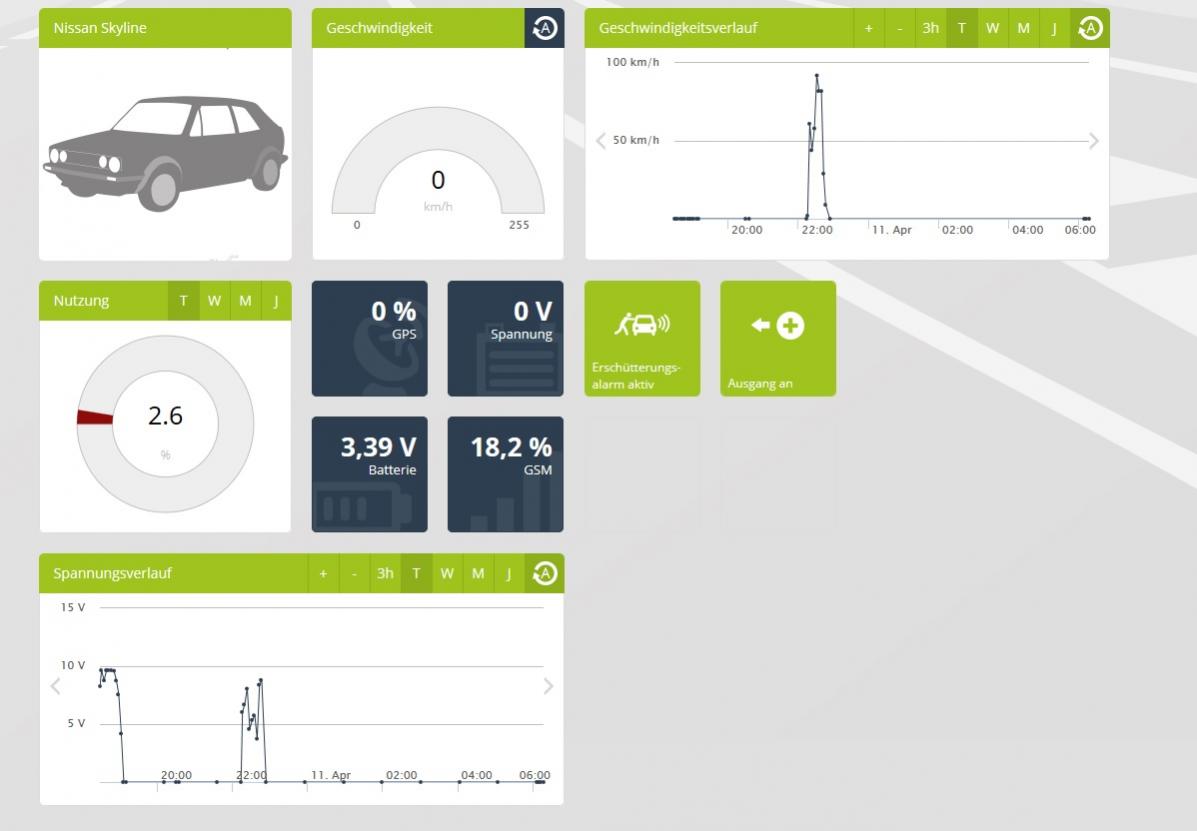Go to previous period in Geschwindigkeitsverlauf chart
Image resolution: width=1197 pixels, height=831 pixels.
[x=601, y=141]
